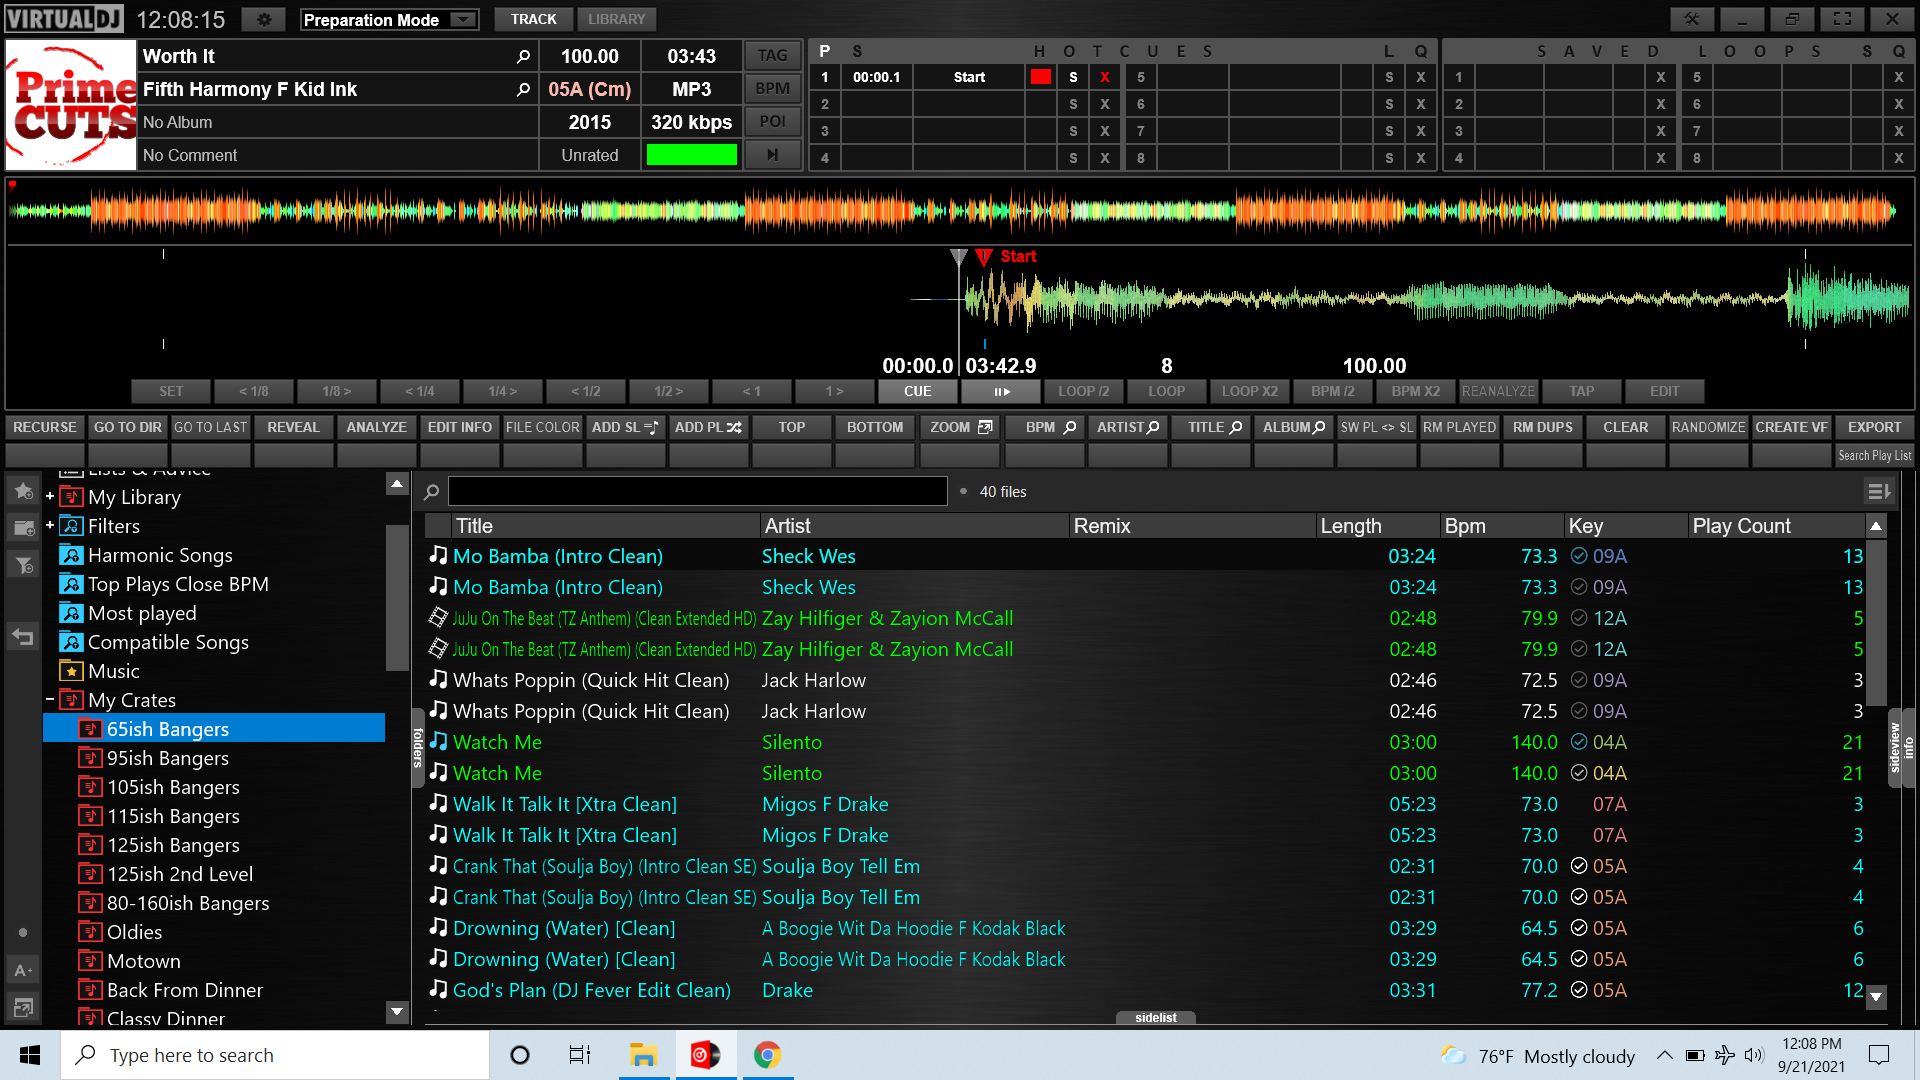Click the play/pause button
Image resolution: width=1920 pixels, height=1080 pixels.
tap(1002, 392)
